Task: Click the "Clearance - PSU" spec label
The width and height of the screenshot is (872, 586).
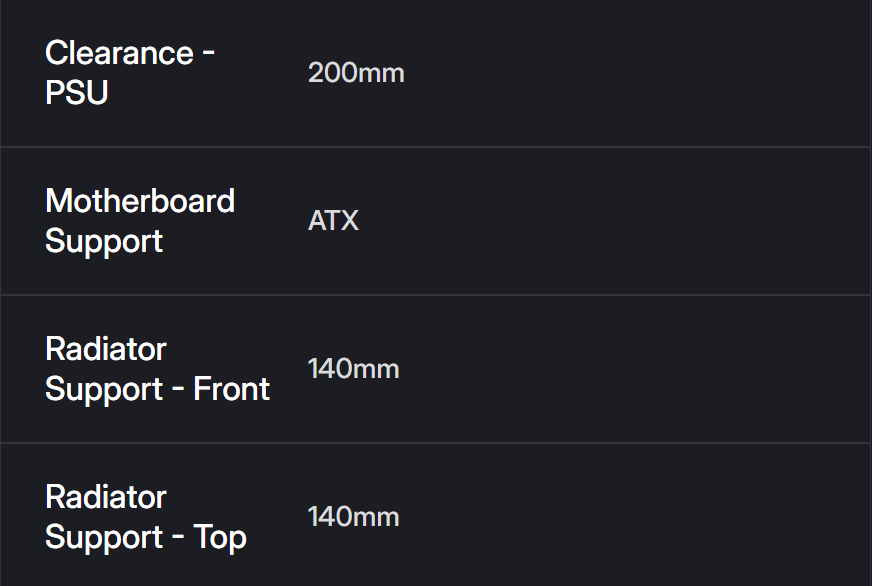Action: tap(130, 72)
